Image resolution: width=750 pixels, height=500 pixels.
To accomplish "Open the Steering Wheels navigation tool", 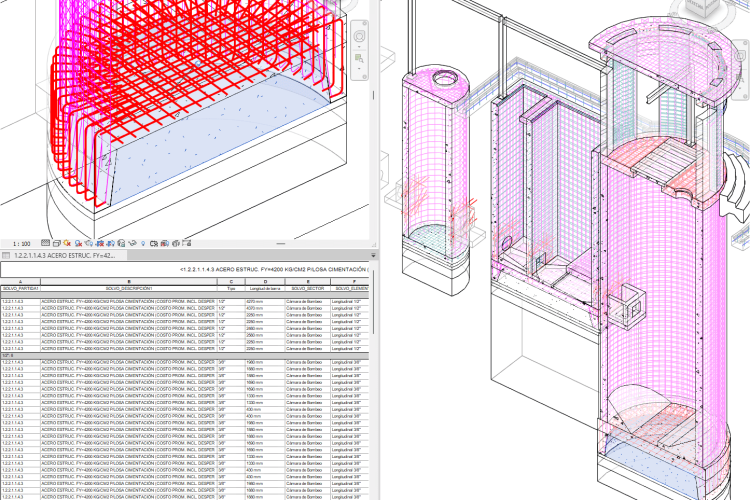I will pos(359,36).
